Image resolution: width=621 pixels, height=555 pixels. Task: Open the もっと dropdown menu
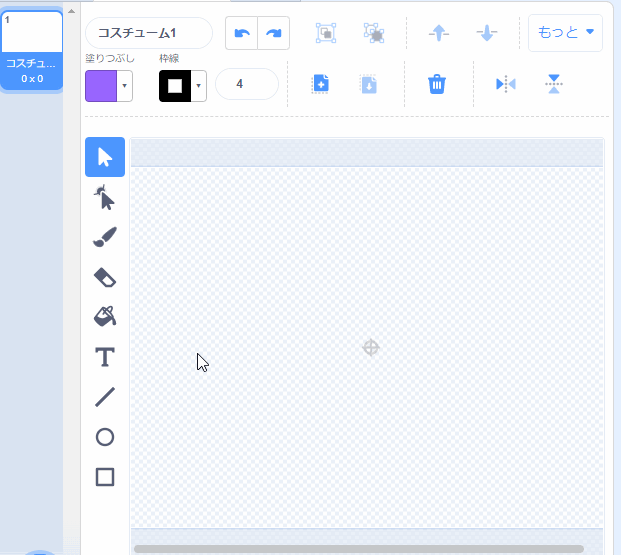(565, 33)
